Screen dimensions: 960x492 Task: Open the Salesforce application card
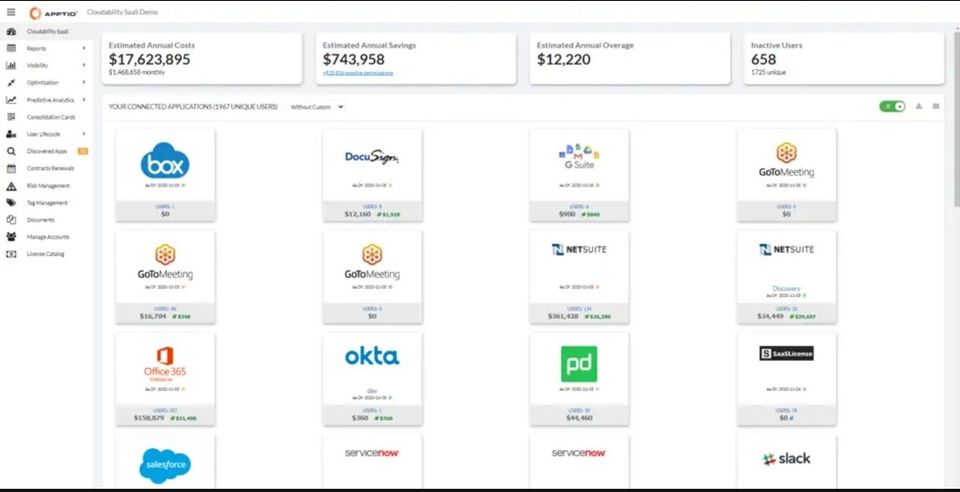[165, 462]
